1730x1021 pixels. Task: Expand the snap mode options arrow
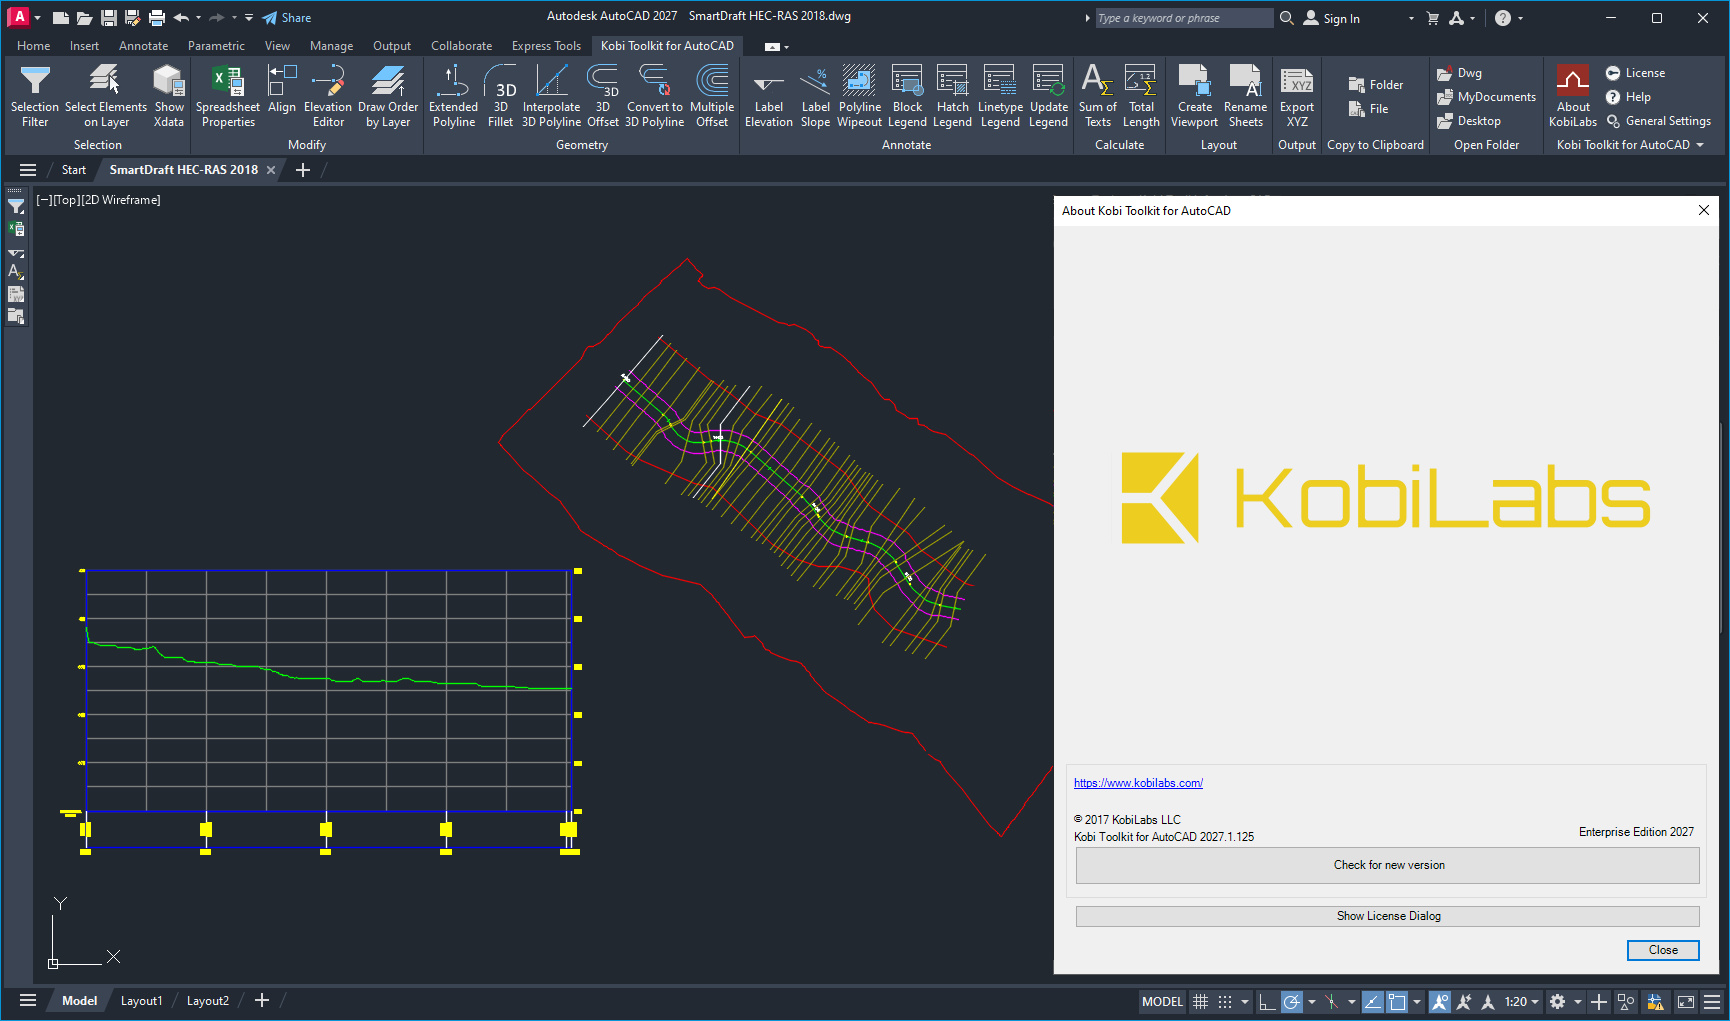(x=1245, y=1001)
